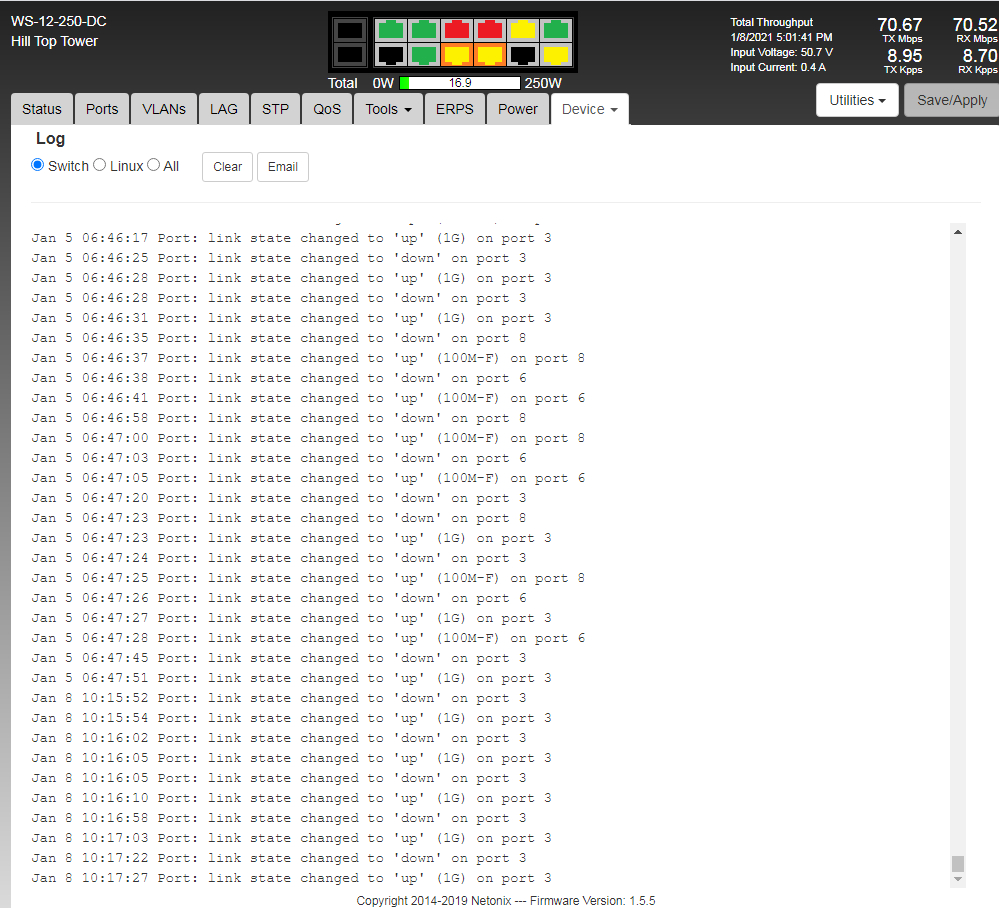Open the ERPS tab
Image resolution: width=999 pixels, height=908 pixels.
coord(455,109)
